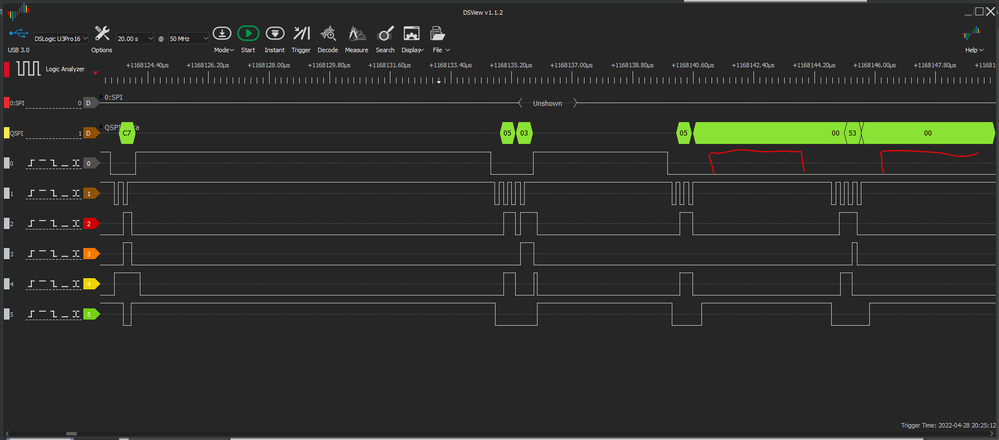999x440 pixels.
Task: Open the 50 MHz sample rate dropdown
Action: click(x=189, y=38)
